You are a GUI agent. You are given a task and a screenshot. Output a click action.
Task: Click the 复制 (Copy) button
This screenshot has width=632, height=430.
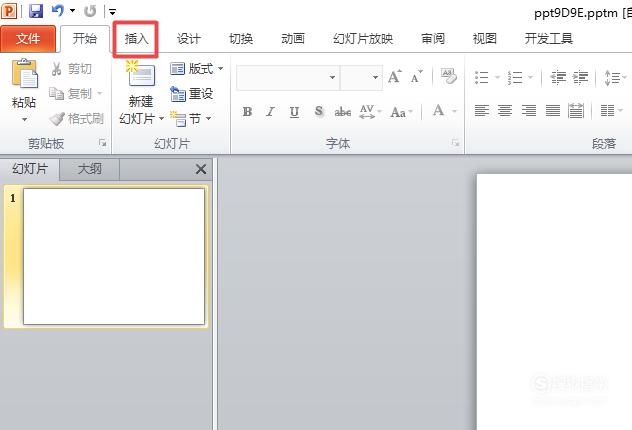point(71,94)
